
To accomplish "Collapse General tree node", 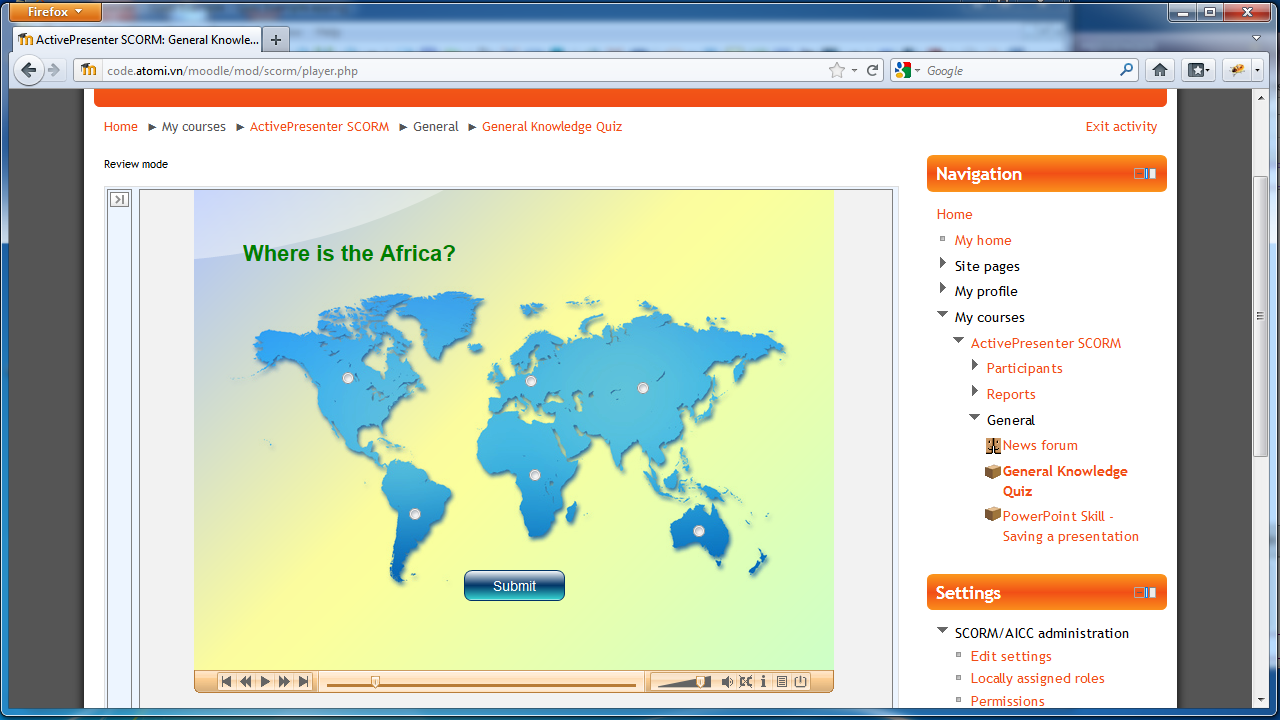I will (975, 418).
